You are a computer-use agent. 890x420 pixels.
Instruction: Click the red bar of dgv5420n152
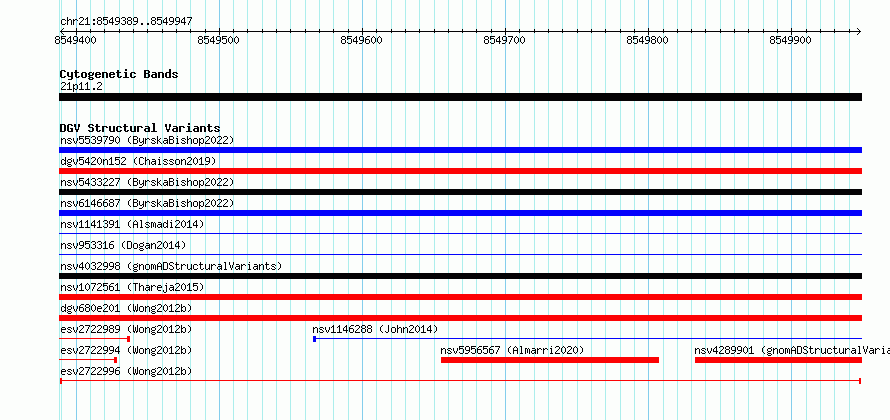pos(460,171)
